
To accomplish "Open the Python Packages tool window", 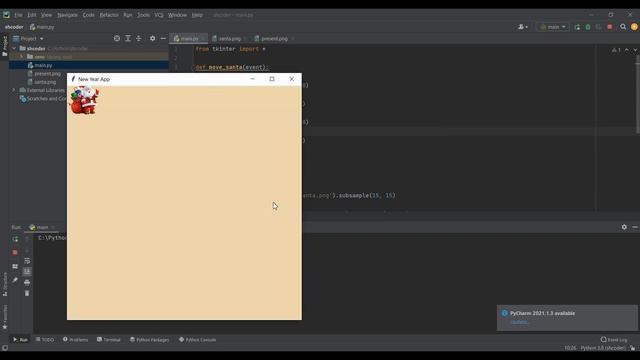I will coord(149,340).
